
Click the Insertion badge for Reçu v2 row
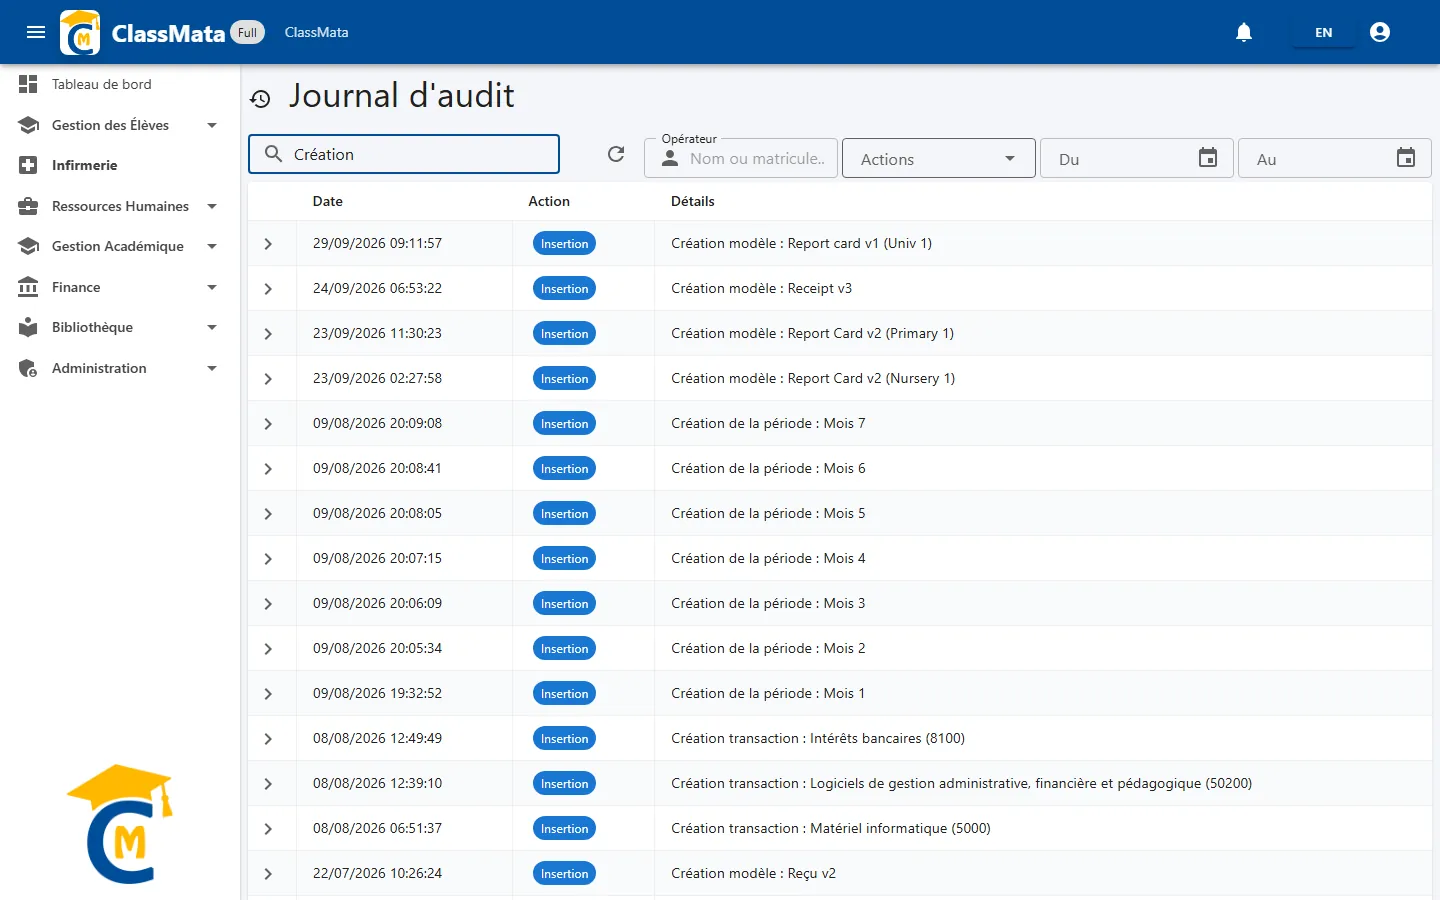[x=564, y=874]
